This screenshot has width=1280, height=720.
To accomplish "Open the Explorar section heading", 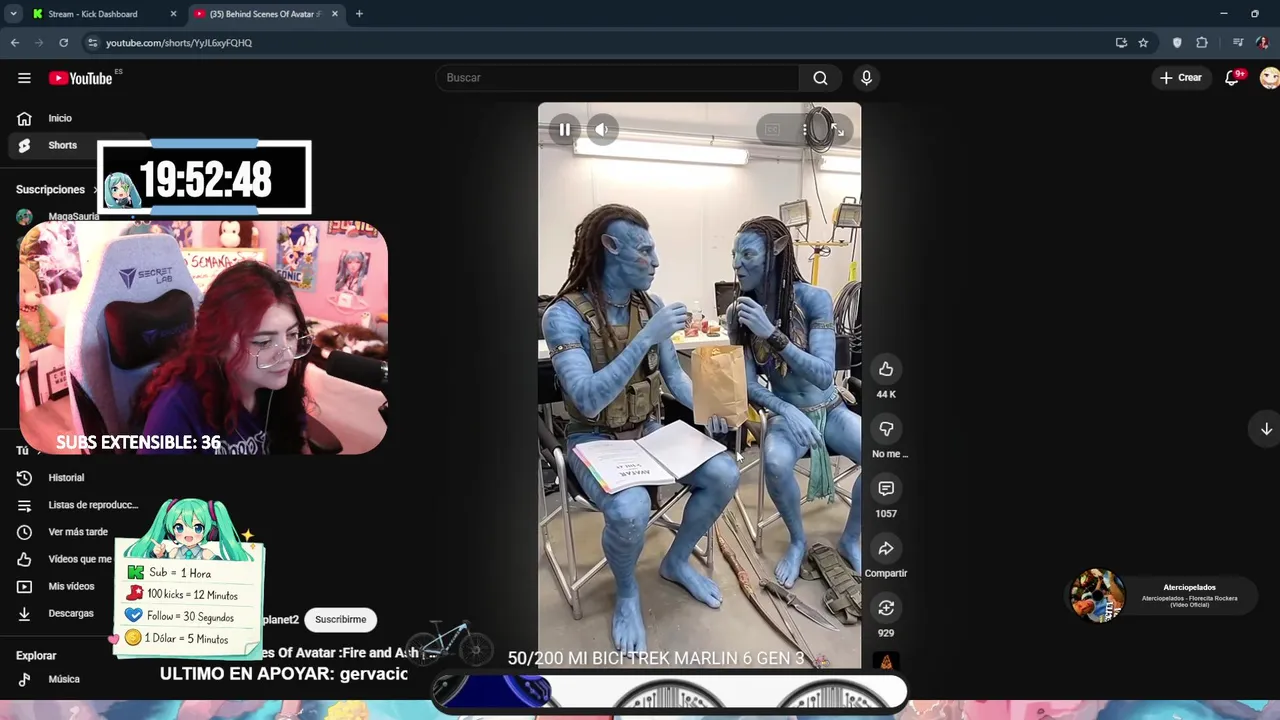I will point(36,656).
